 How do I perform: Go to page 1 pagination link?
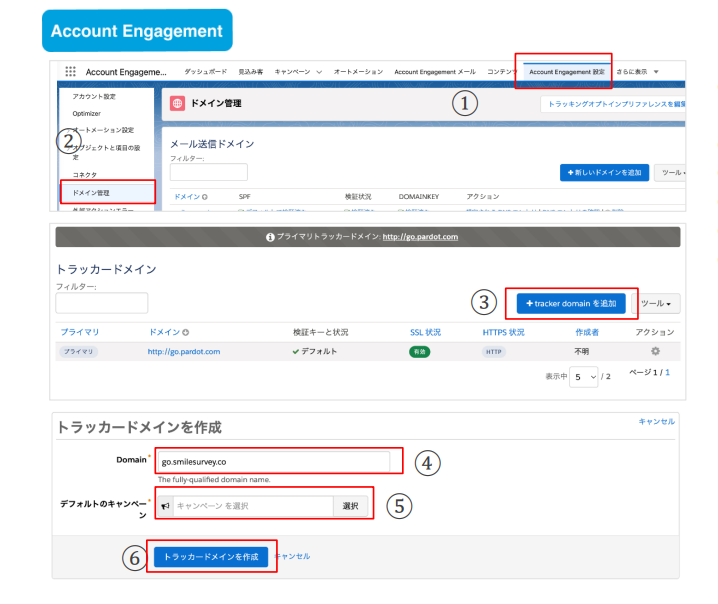[667, 373]
